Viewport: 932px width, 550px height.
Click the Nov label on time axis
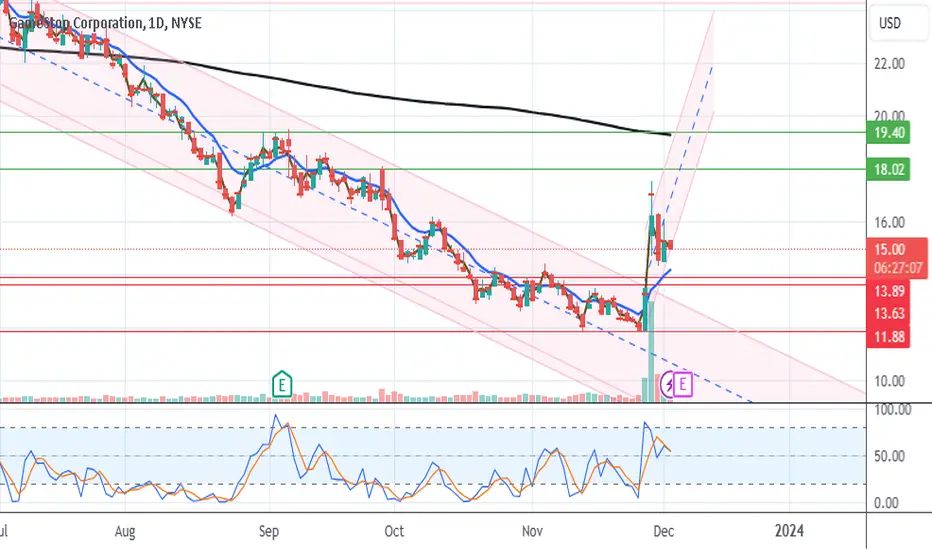[532, 530]
